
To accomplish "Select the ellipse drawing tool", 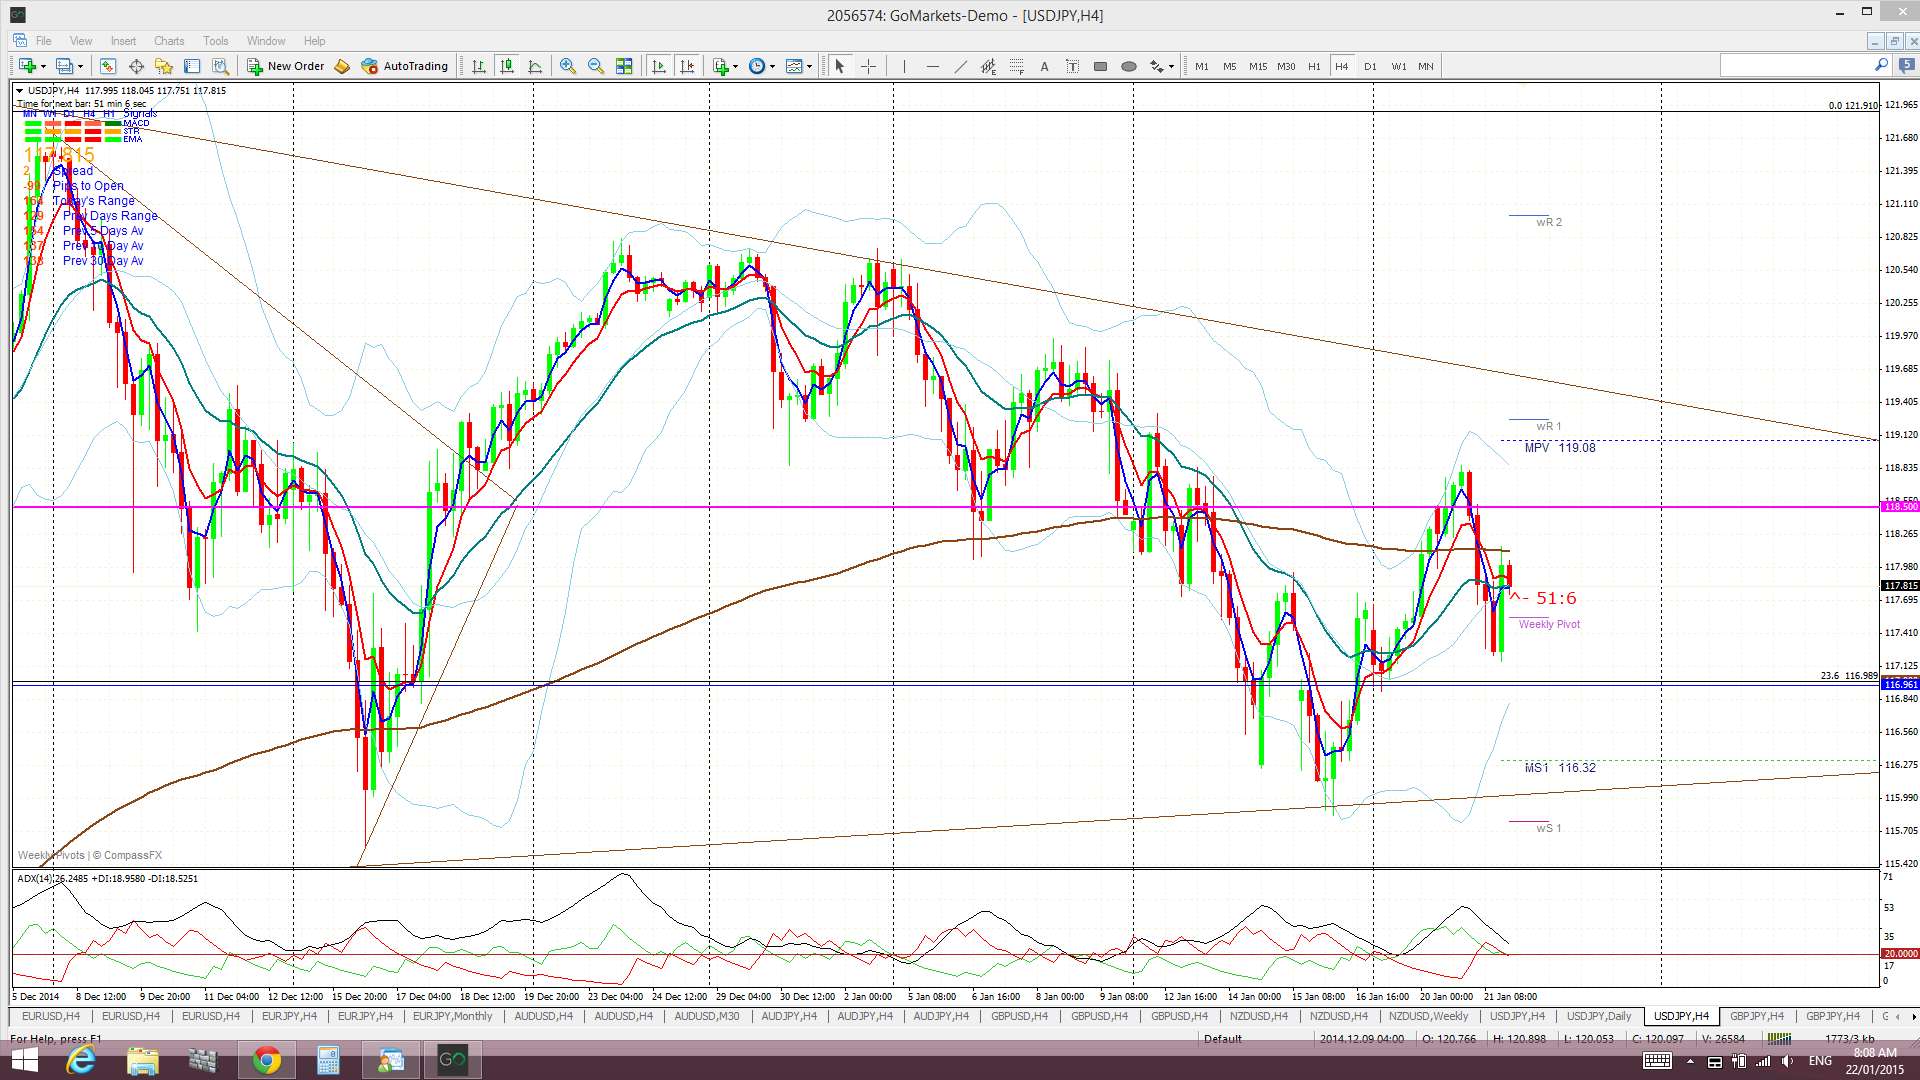I will [x=1129, y=66].
